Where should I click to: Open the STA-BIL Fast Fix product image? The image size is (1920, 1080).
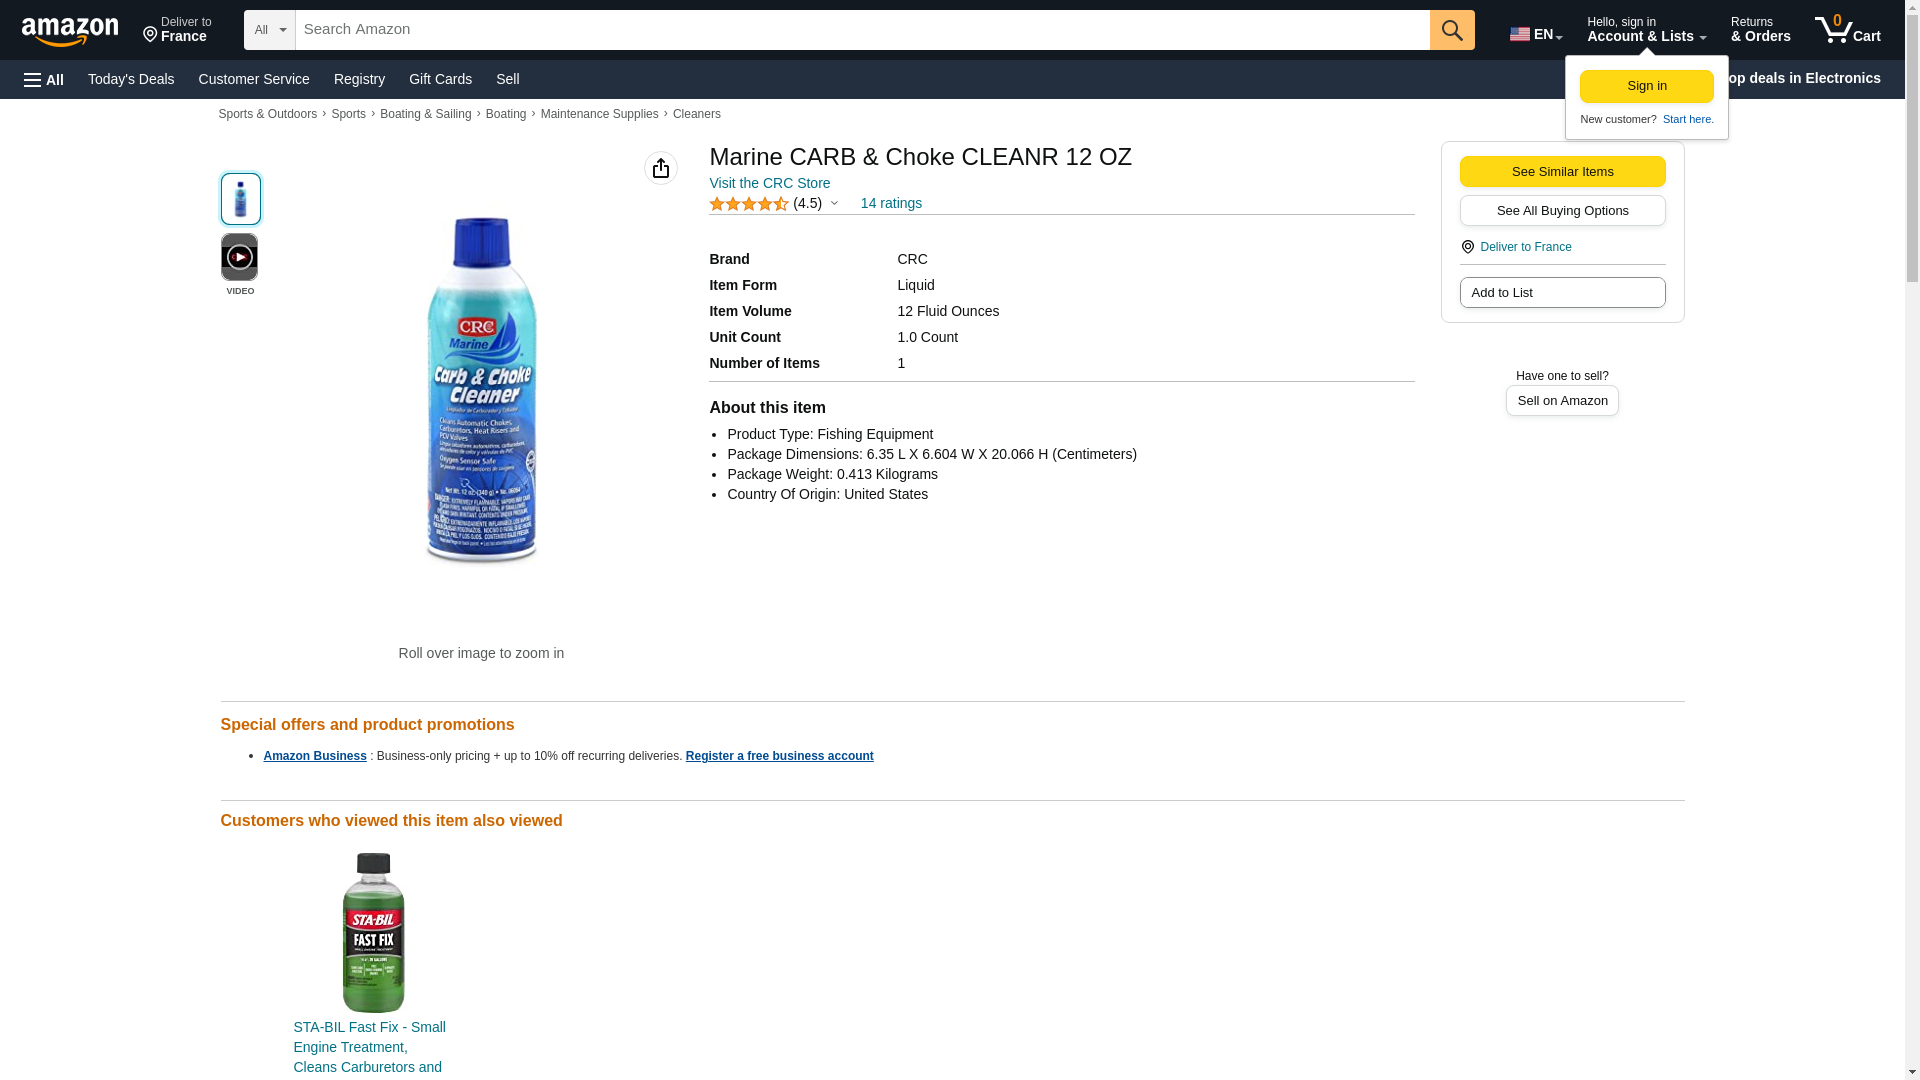[x=373, y=932]
